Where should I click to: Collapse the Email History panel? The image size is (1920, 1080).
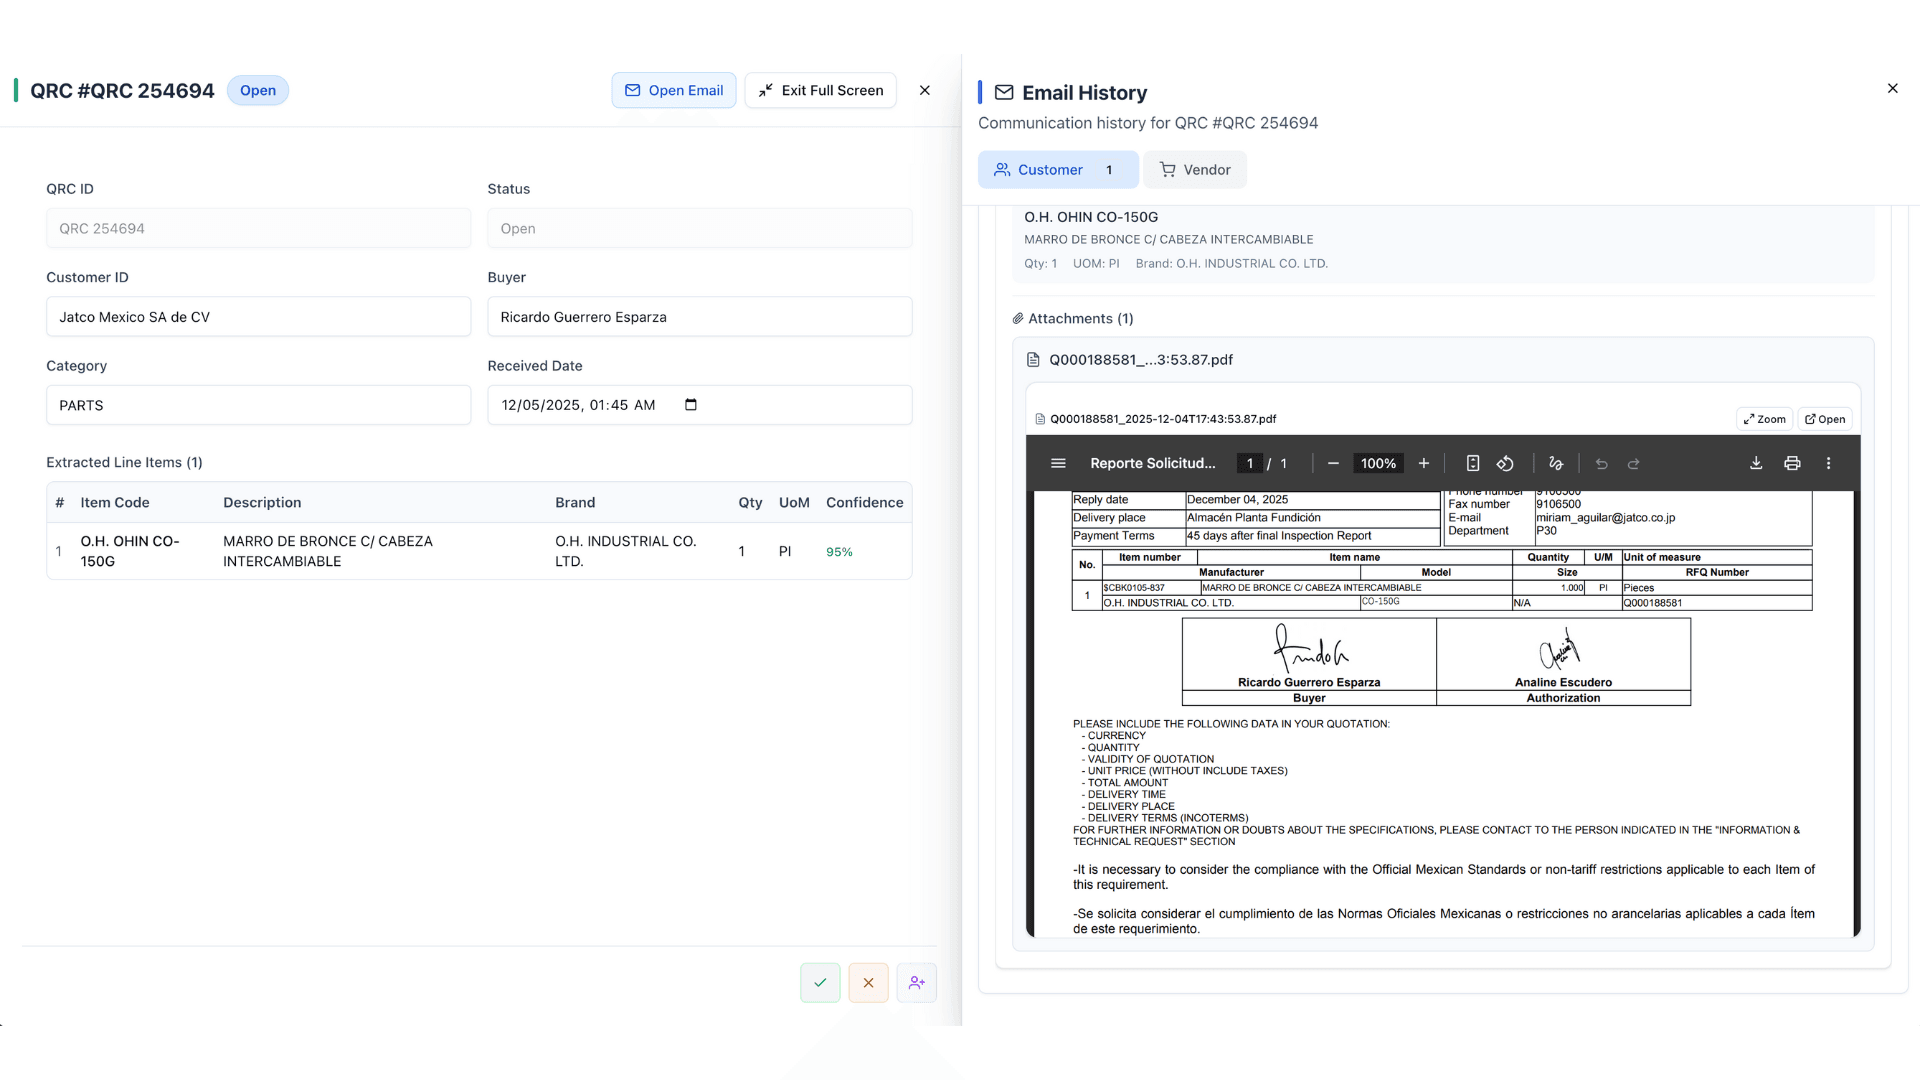click(1893, 88)
